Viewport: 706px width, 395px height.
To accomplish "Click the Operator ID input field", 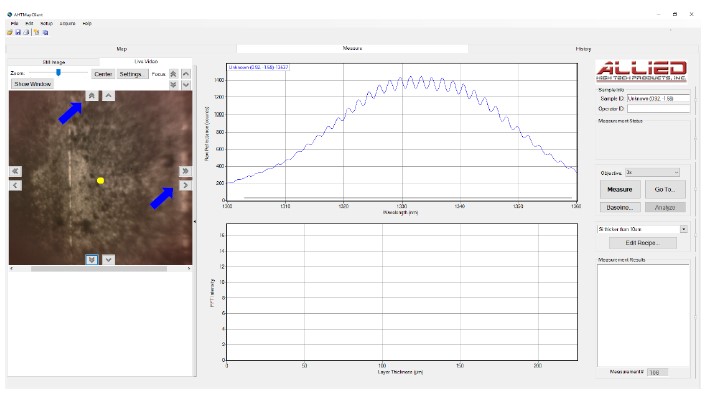I will (658, 109).
